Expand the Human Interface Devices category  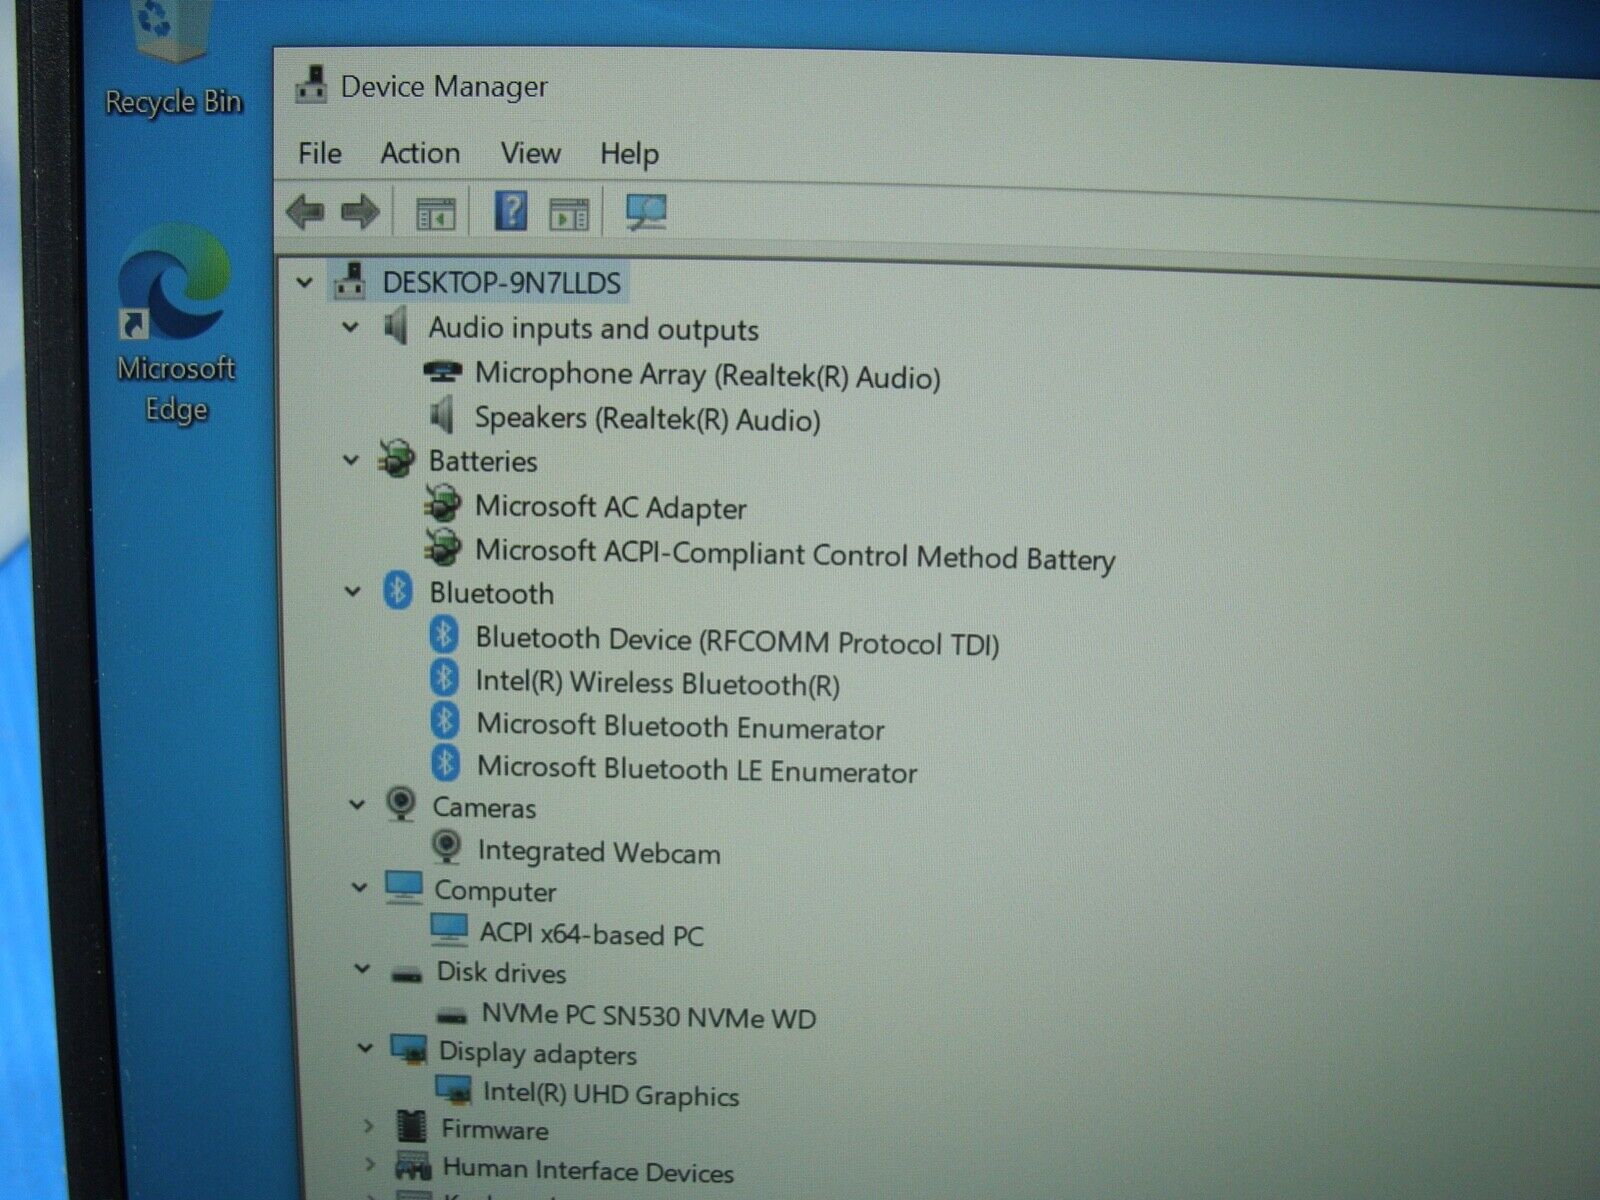point(371,1165)
